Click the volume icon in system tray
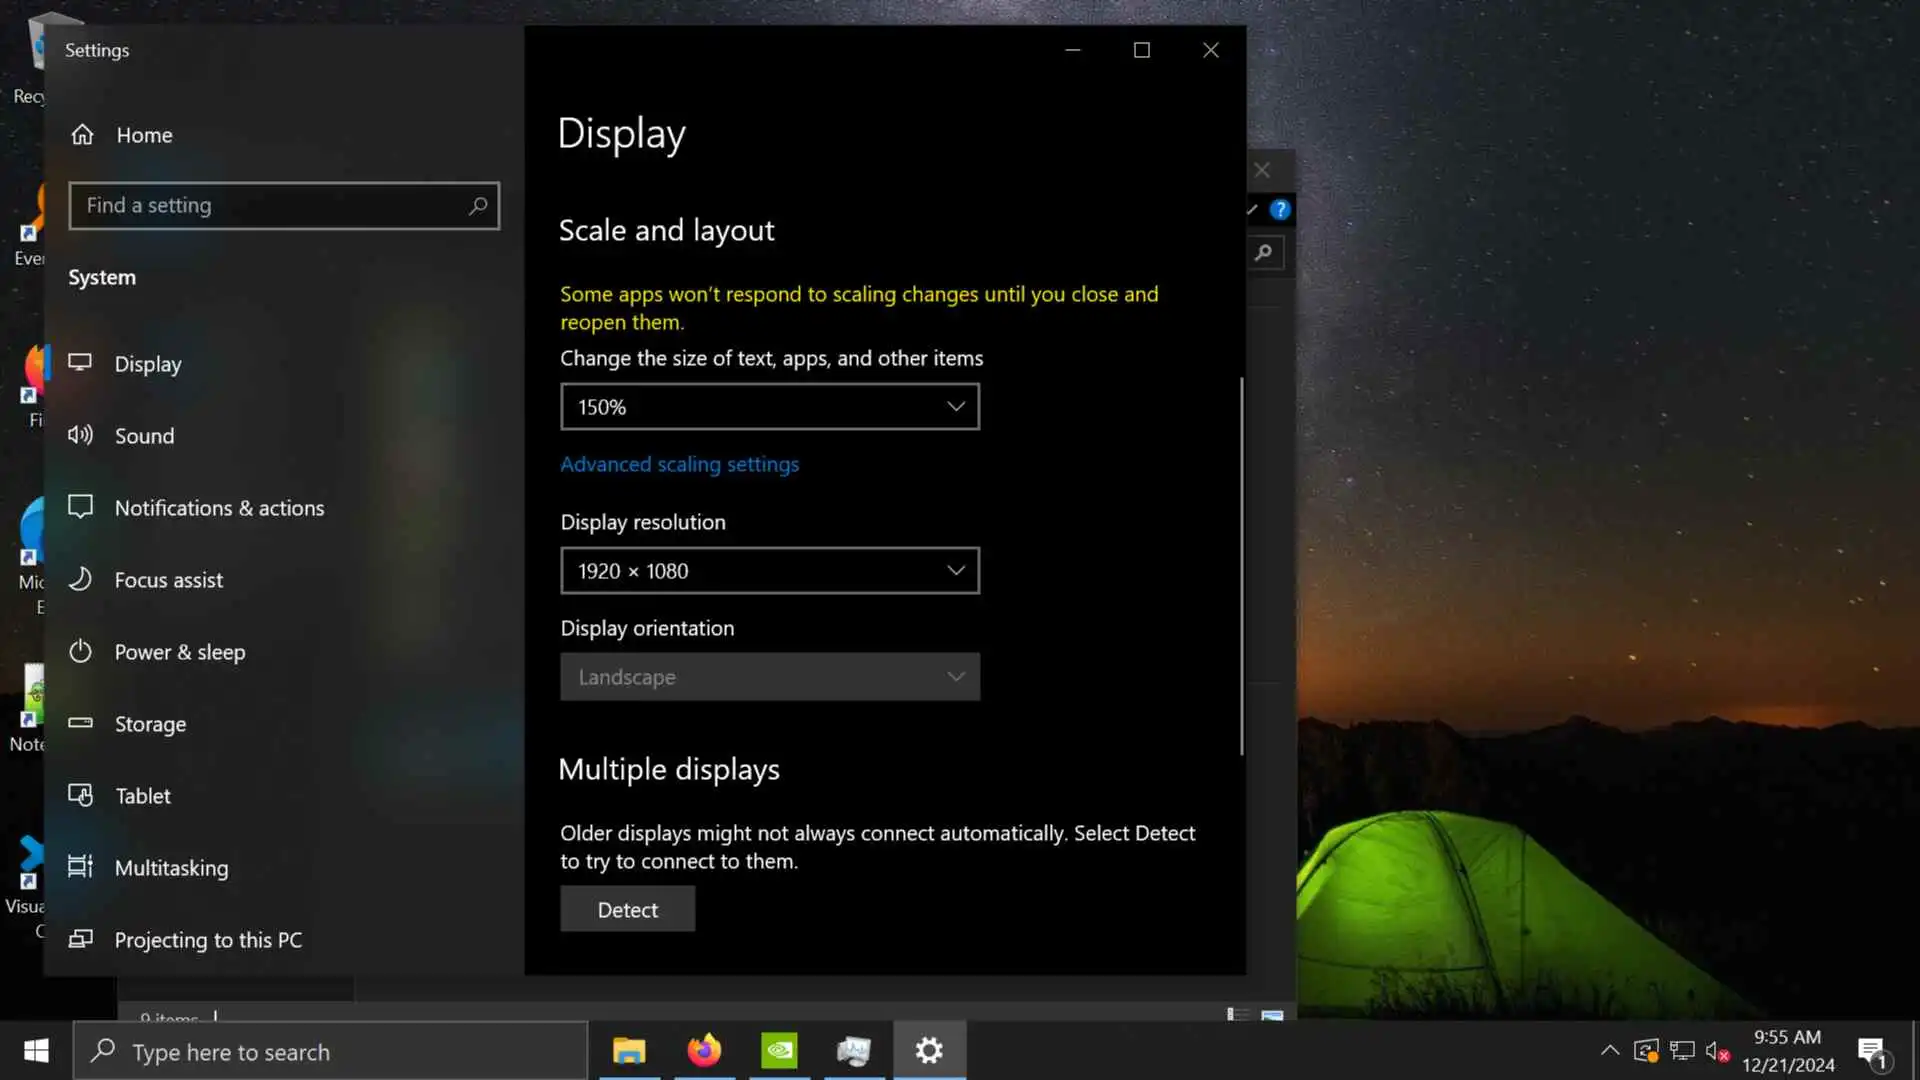 (1716, 1051)
